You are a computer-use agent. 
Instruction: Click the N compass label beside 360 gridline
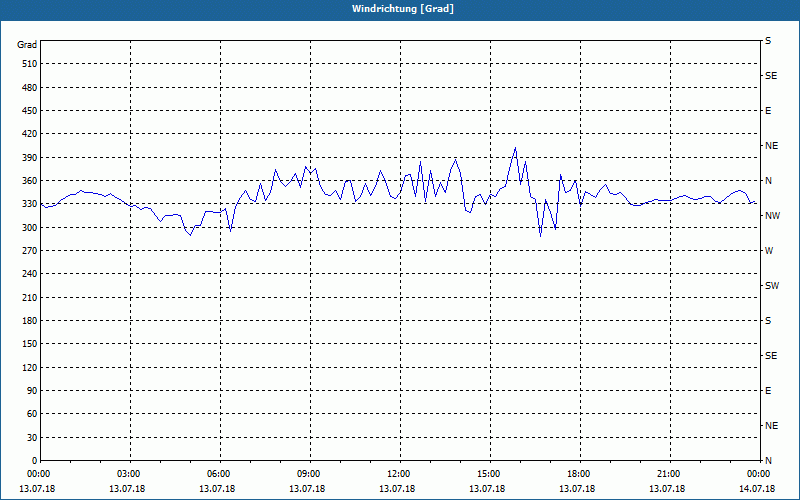[768, 181]
